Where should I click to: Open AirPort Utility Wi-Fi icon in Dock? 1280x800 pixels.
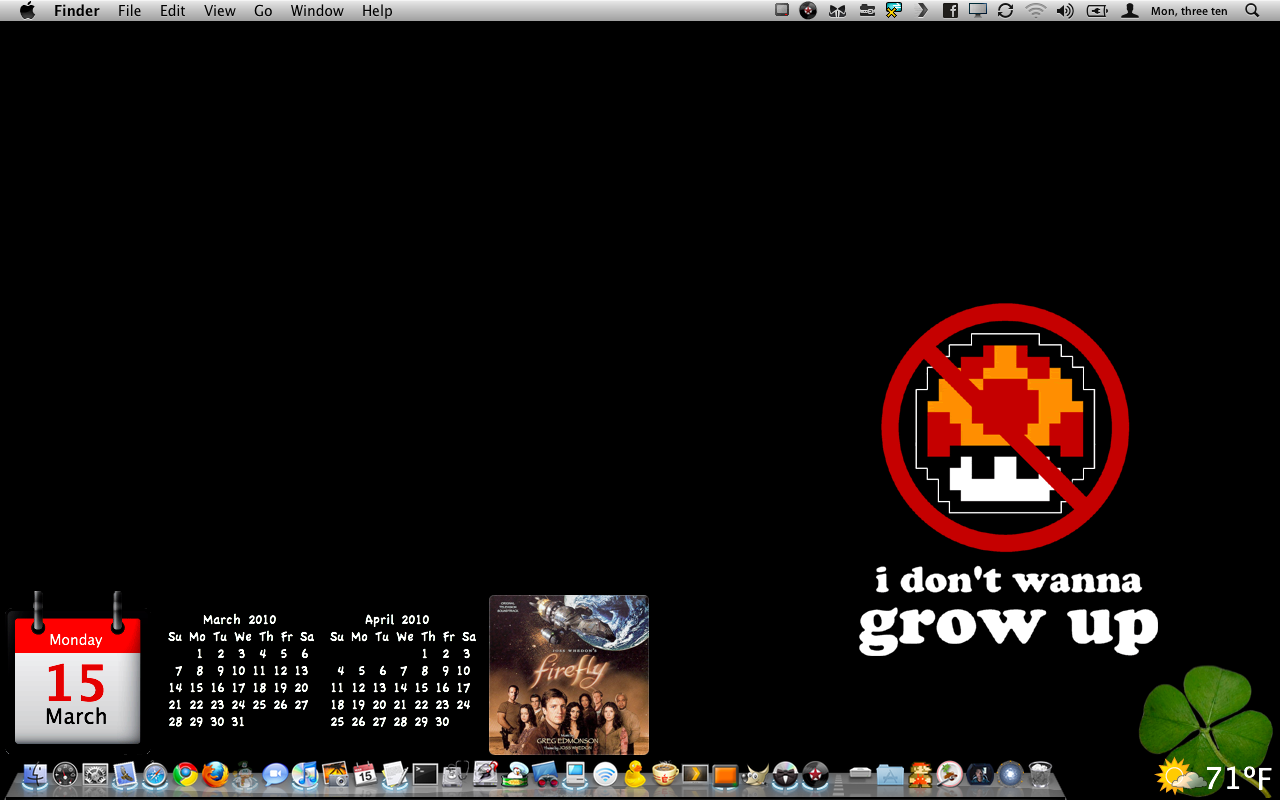click(605, 774)
